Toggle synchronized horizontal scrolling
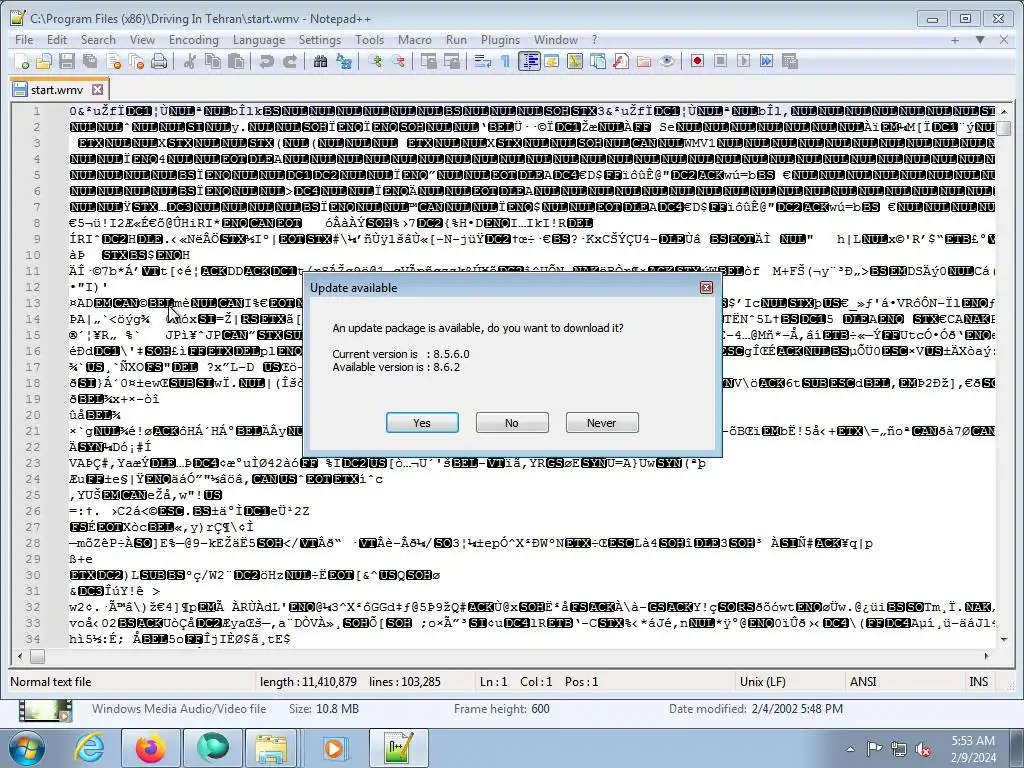 pyautogui.click(x=451, y=61)
